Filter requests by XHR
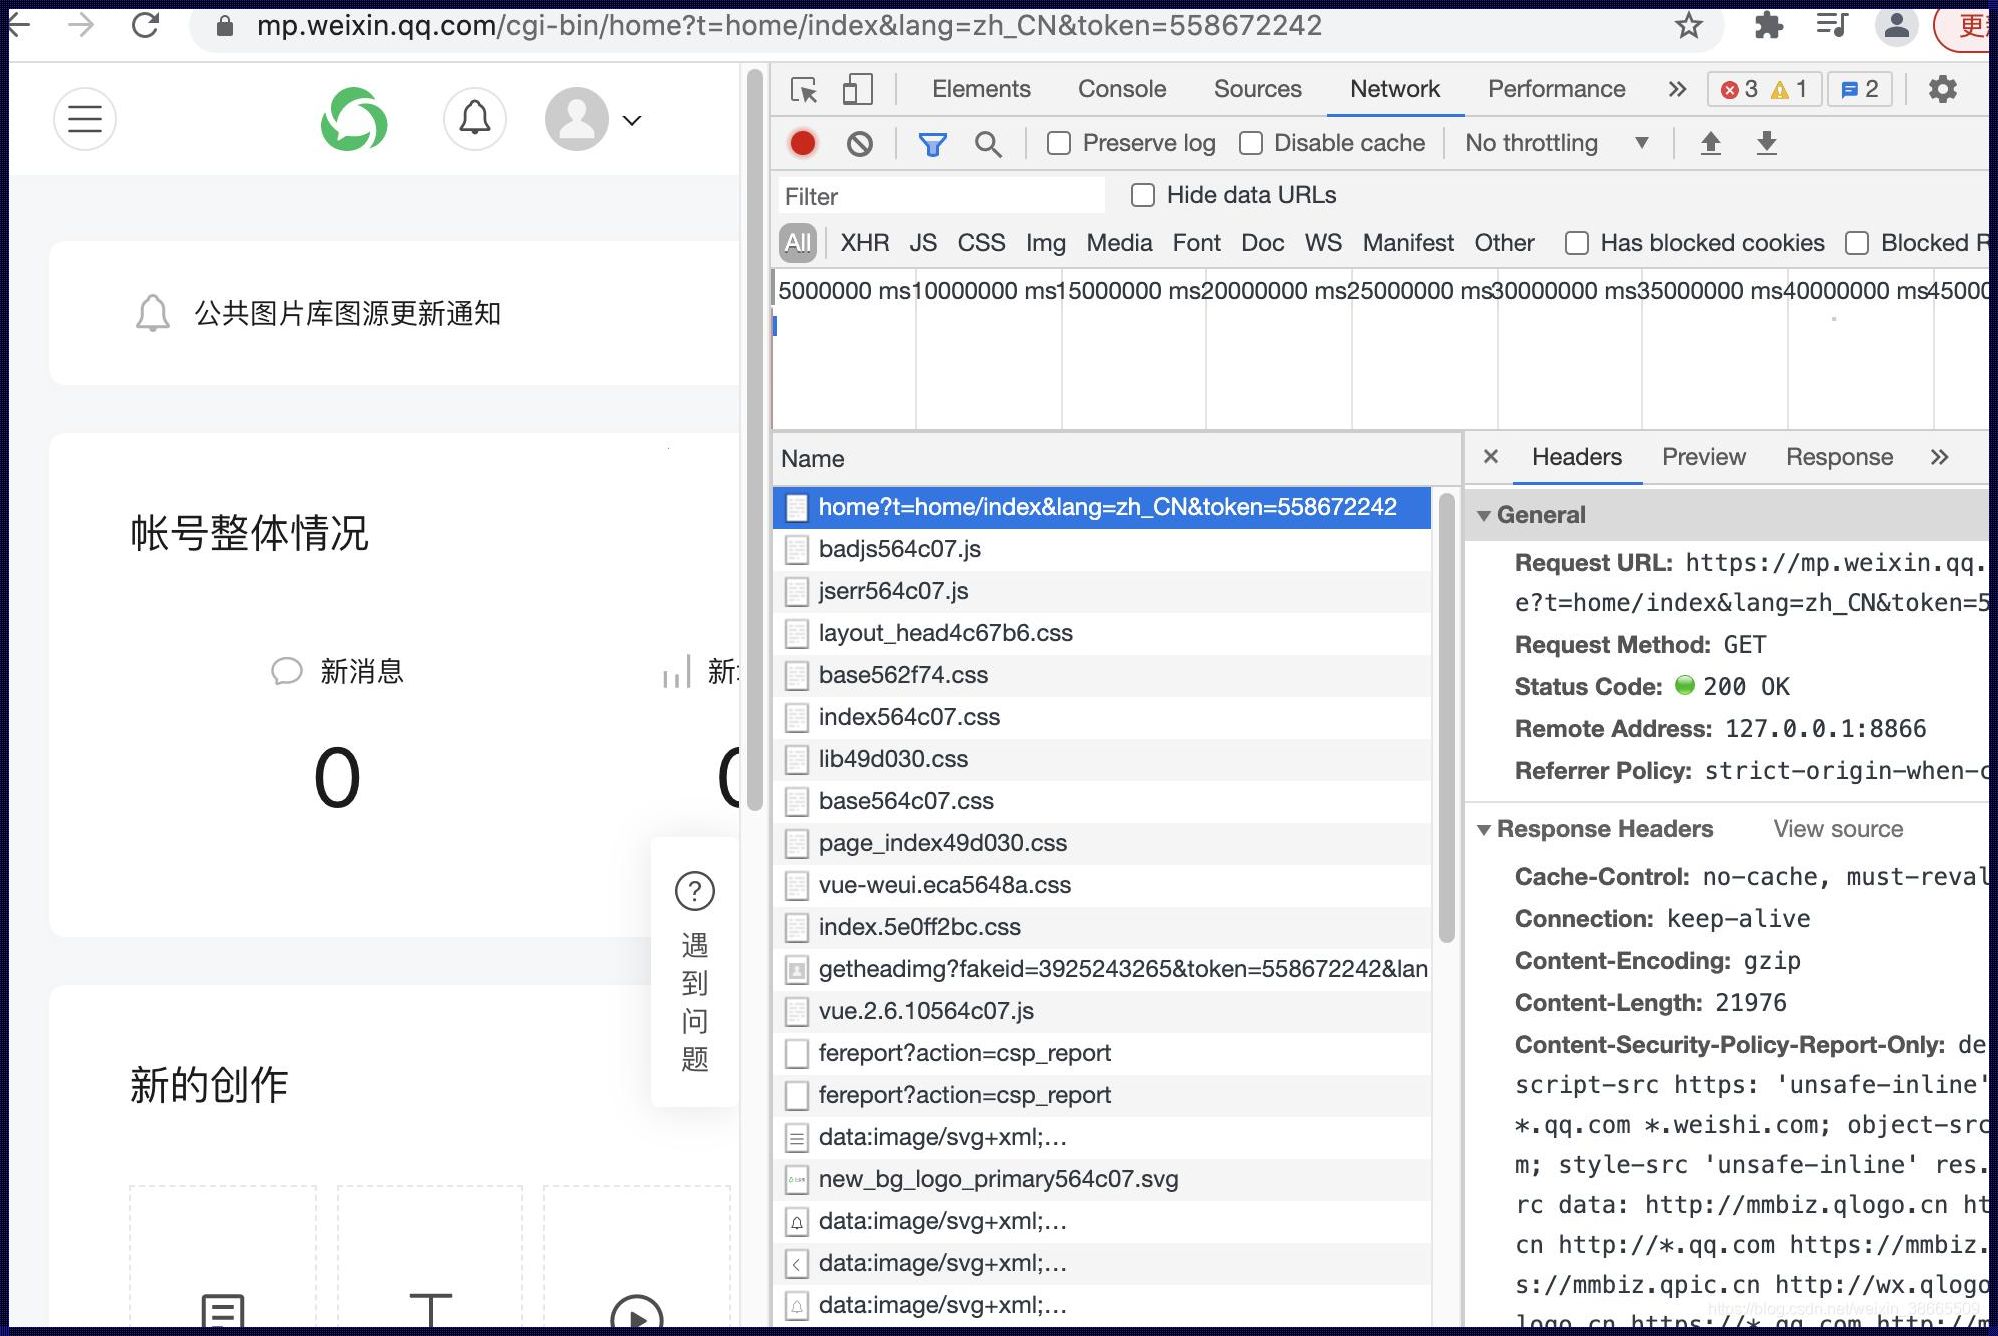1998x1336 pixels. (865, 243)
